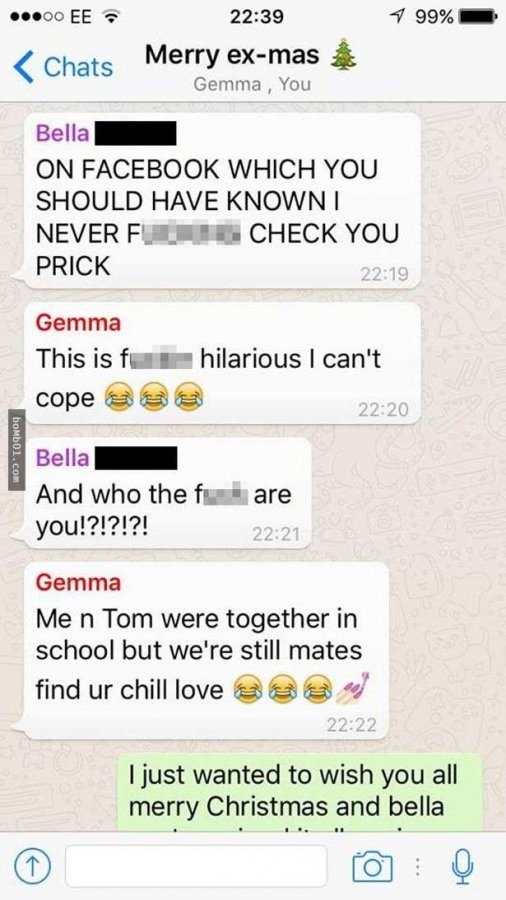
Task: Tap the Gemma, You participants subtitle
Action: [x=252, y=84]
